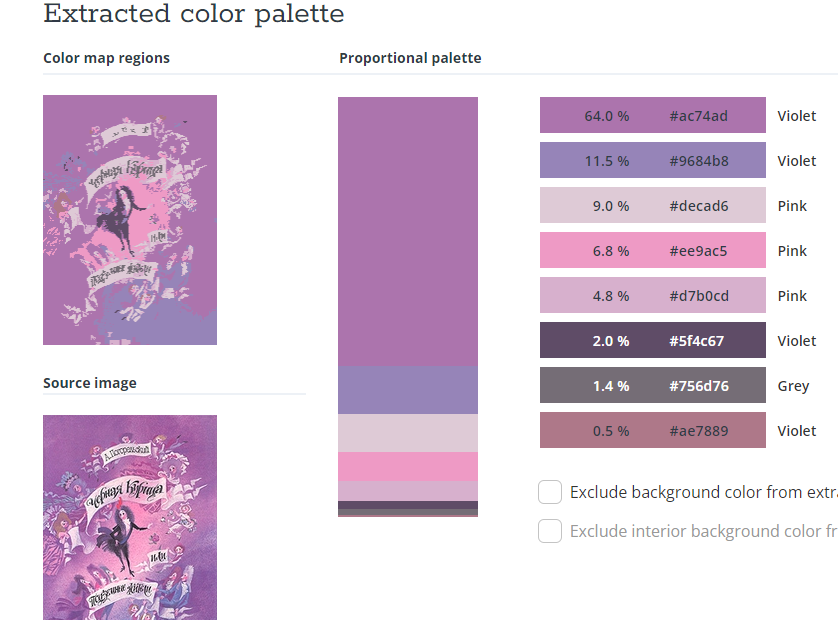
Task: Click the Source image heading
Action: [90, 383]
